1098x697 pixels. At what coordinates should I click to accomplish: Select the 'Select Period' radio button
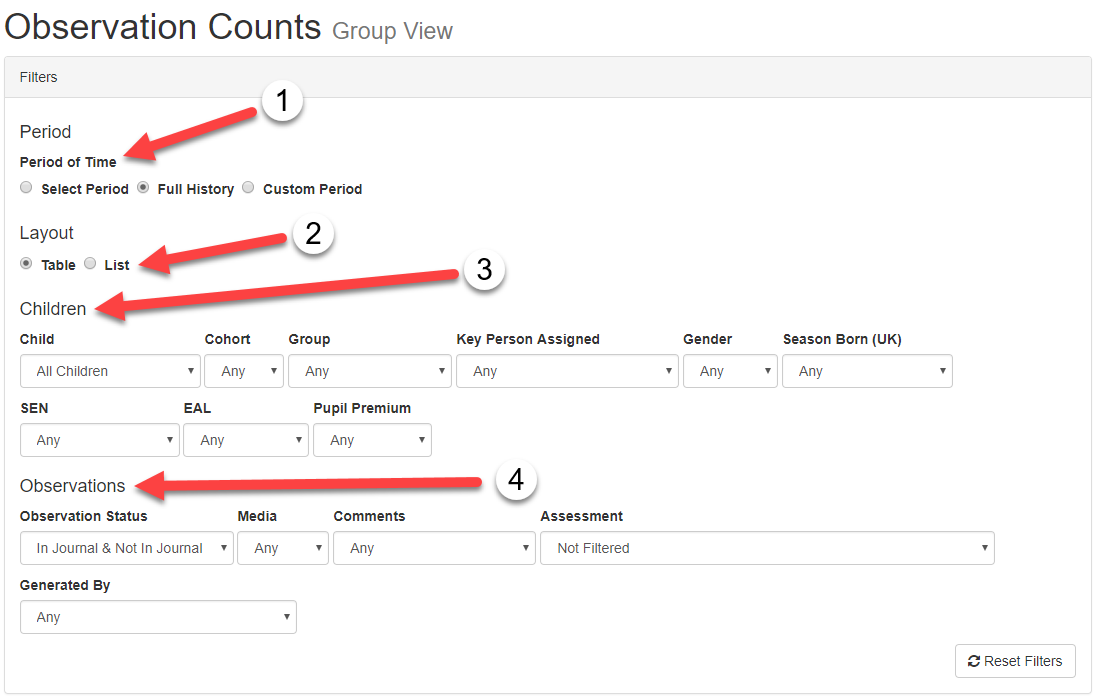tap(27, 188)
